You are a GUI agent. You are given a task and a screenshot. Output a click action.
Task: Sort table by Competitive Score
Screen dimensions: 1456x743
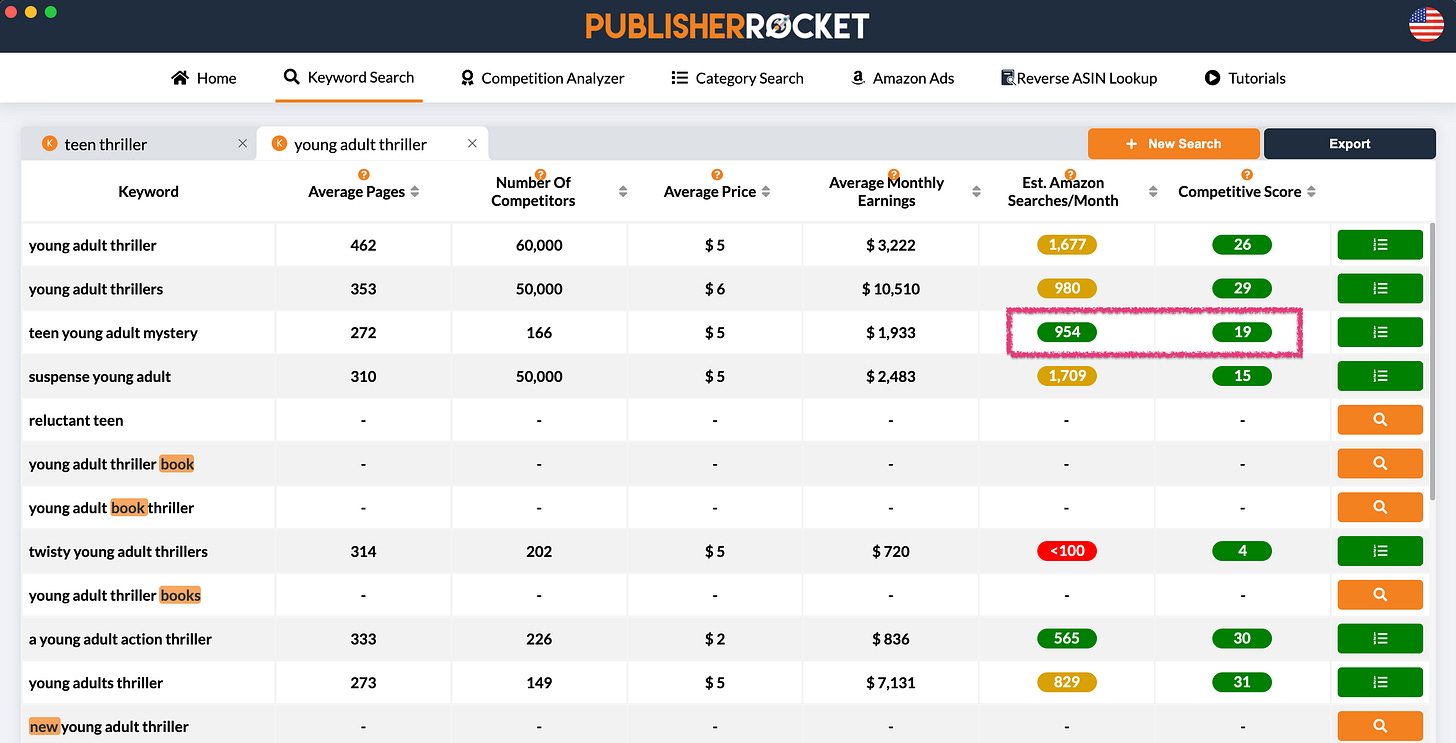click(x=1311, y=192)
